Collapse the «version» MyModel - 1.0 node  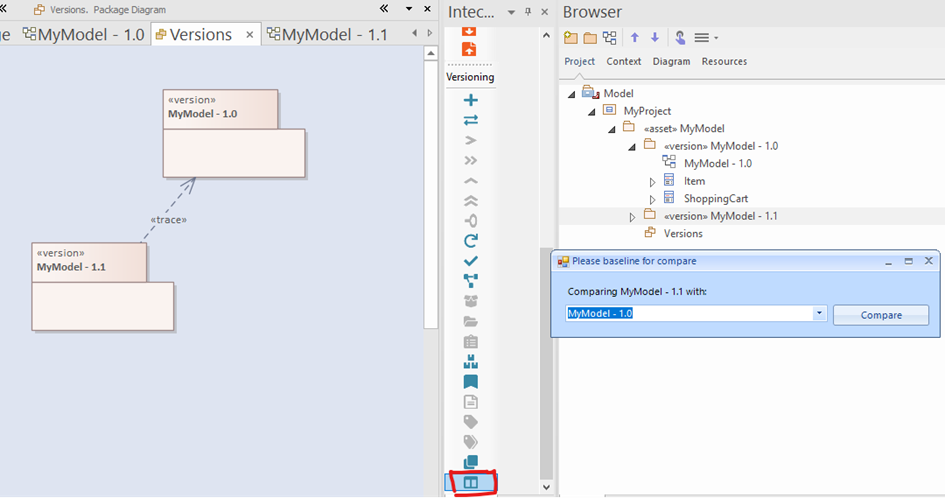click(632, 147)
